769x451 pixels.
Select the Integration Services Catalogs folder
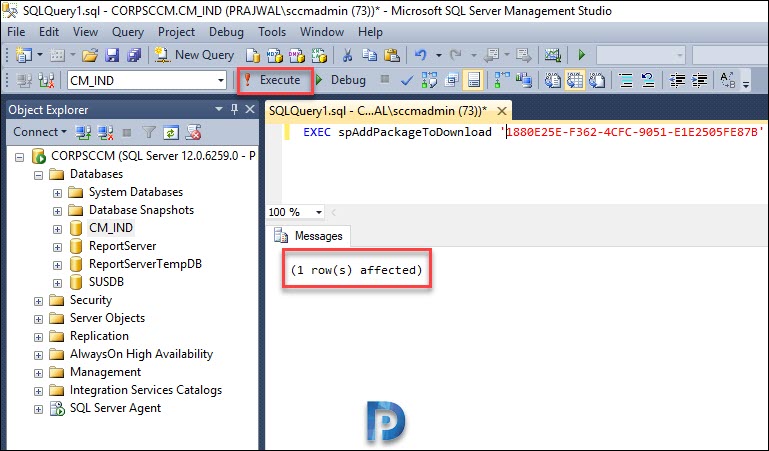click(x=146, y=390)
